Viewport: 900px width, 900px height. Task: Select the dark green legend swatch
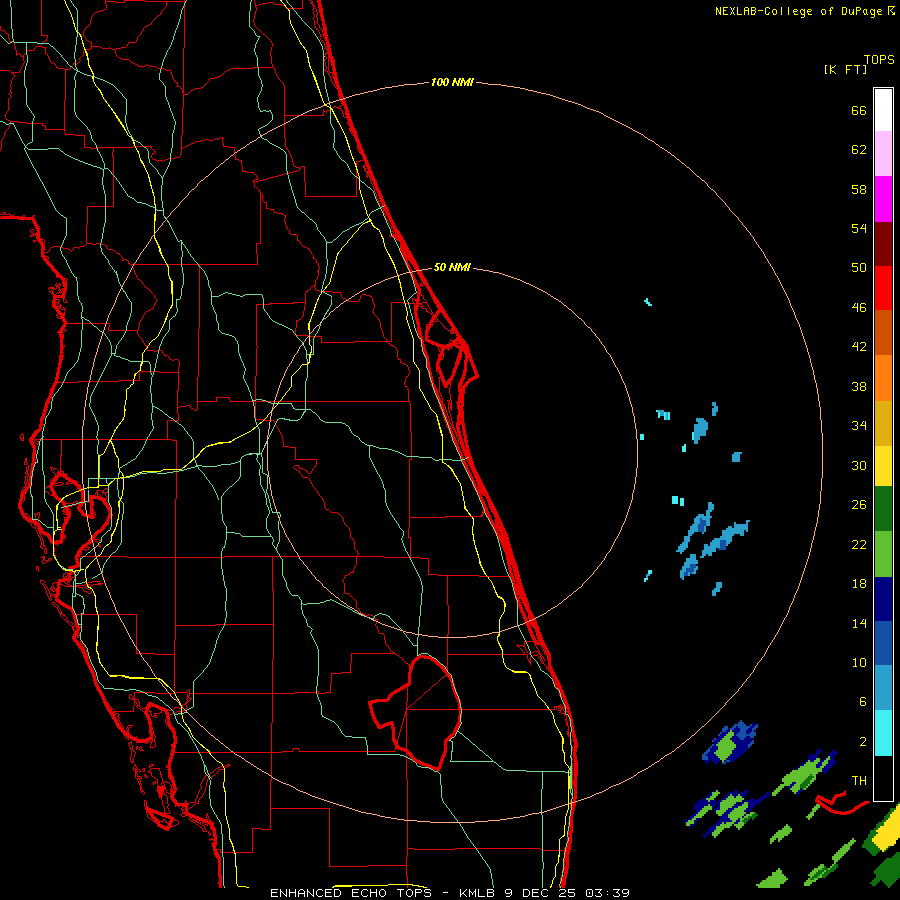pos(883,509)
